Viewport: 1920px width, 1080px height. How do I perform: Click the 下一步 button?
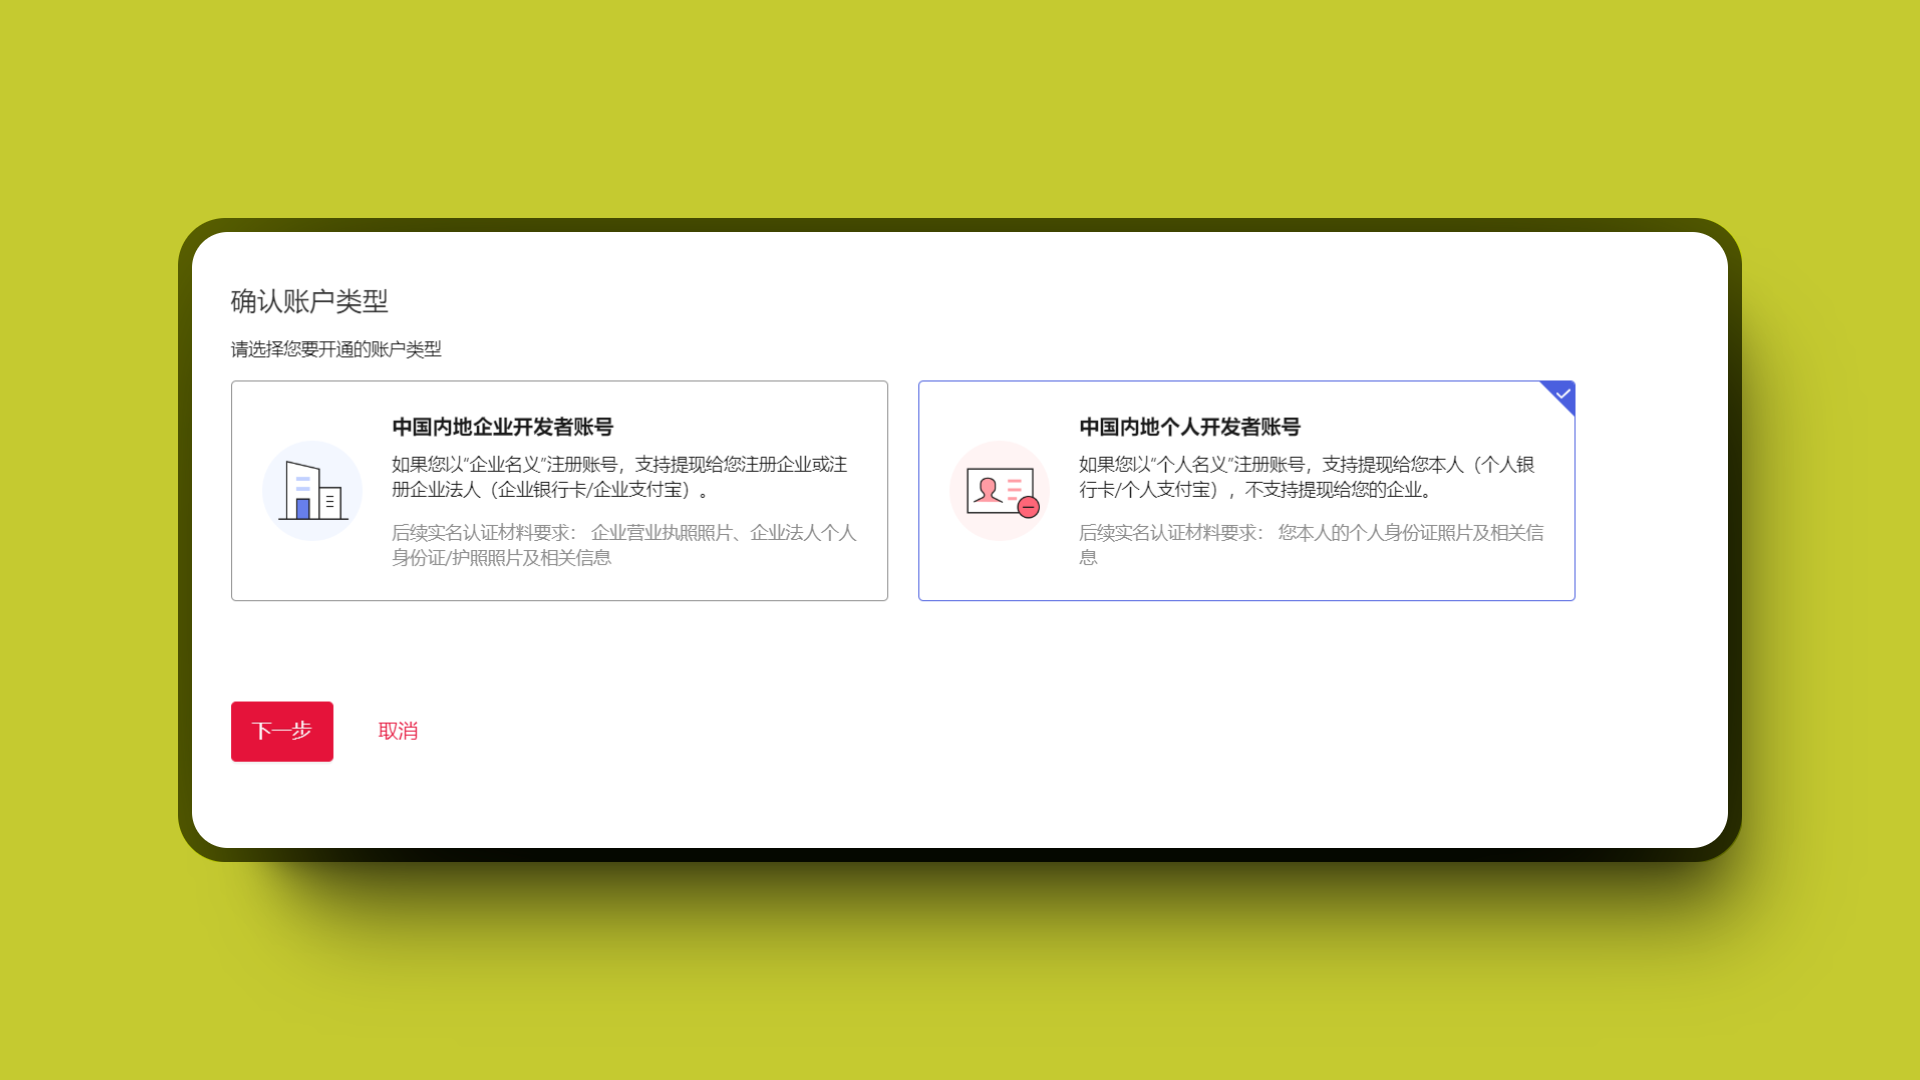[282, 731]
